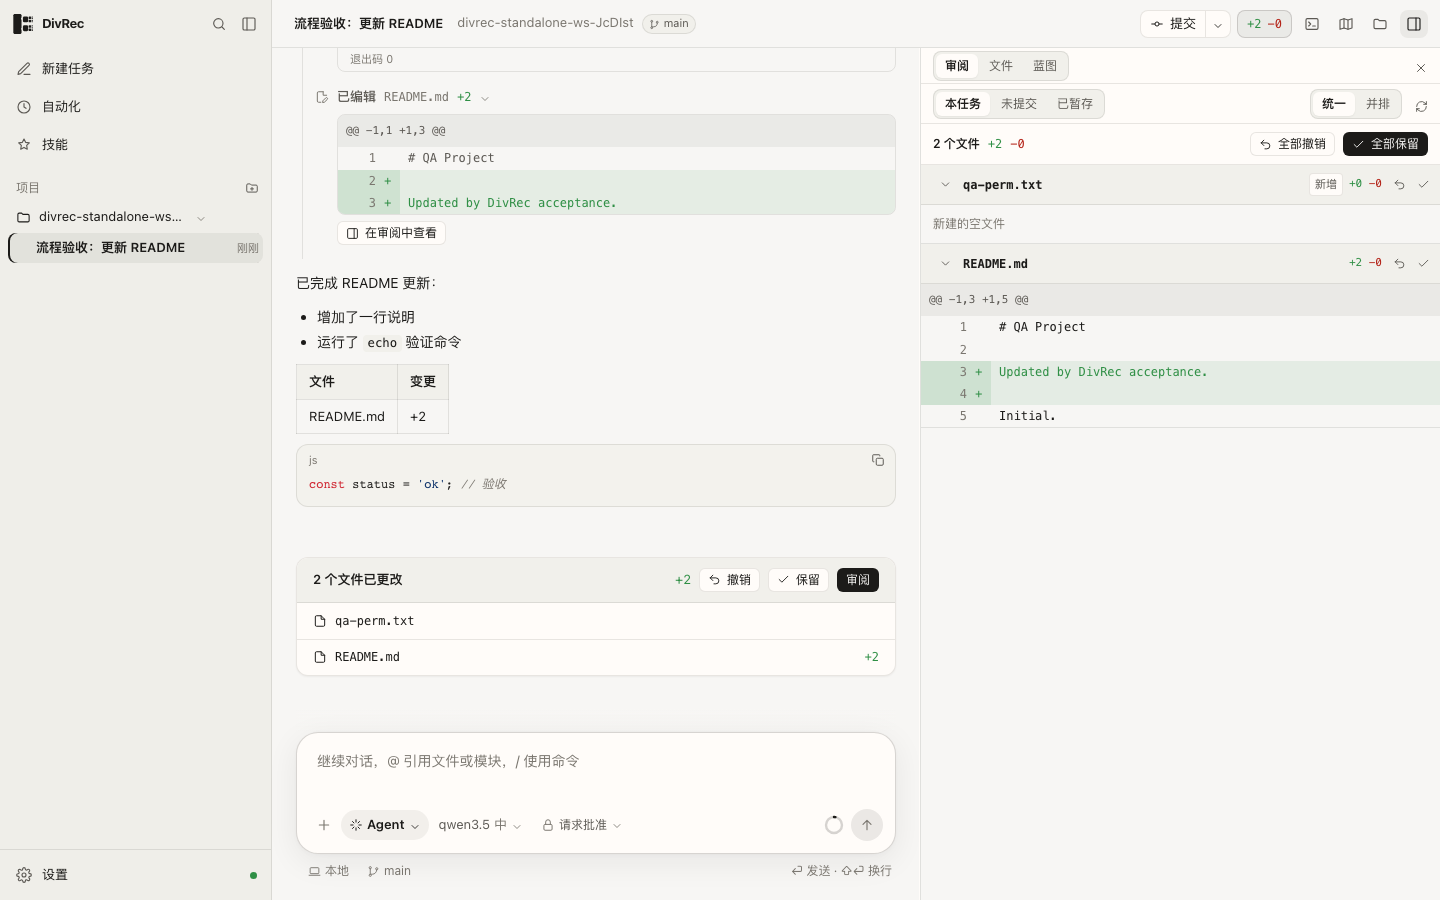This screenshot has height=900, width=1440.
Task: Click the add project folder icon
Action: [252, 188]
